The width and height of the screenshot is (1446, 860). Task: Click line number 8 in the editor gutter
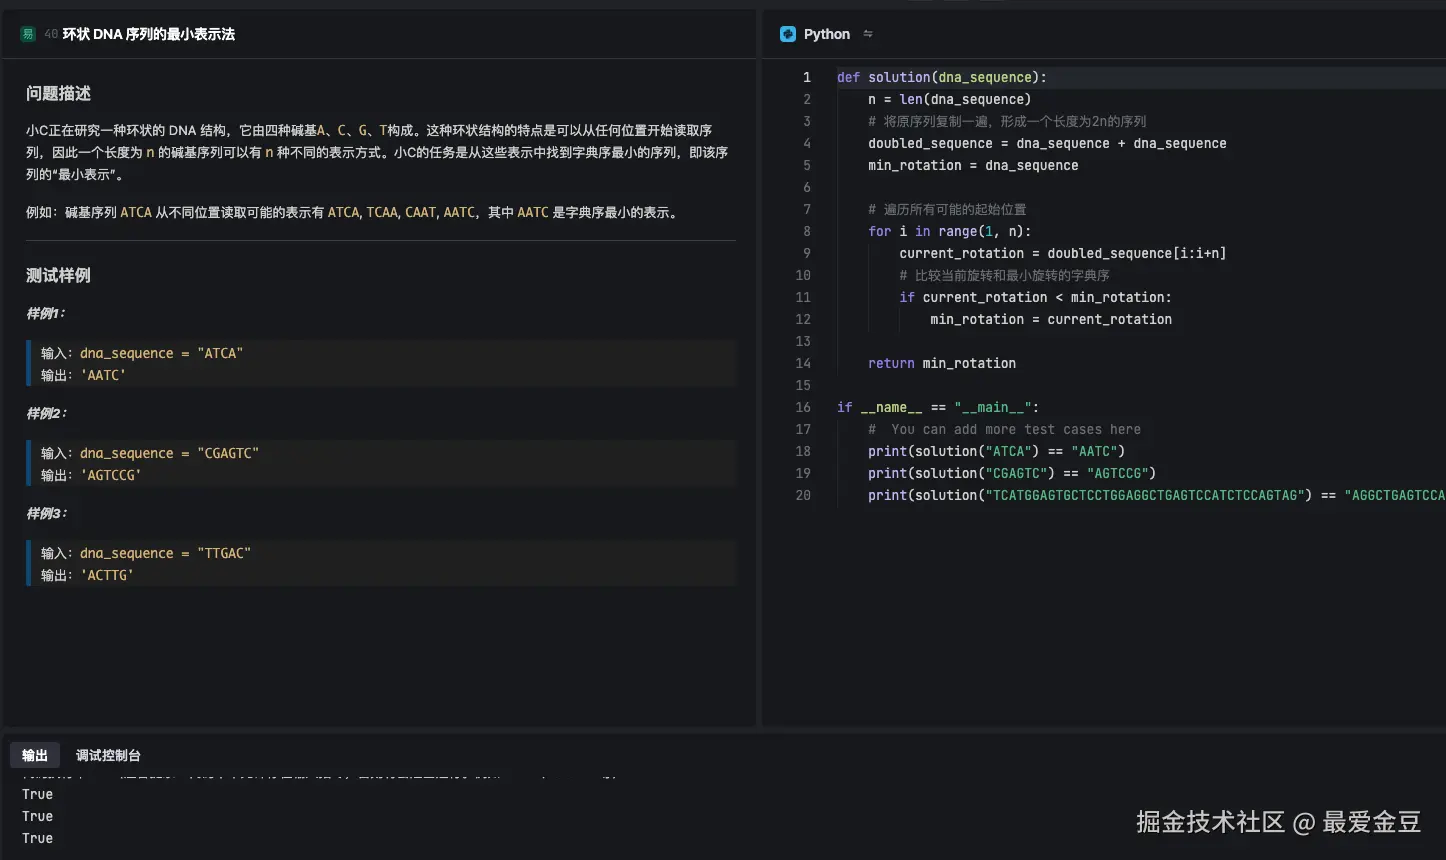click(x=806, y=231)
